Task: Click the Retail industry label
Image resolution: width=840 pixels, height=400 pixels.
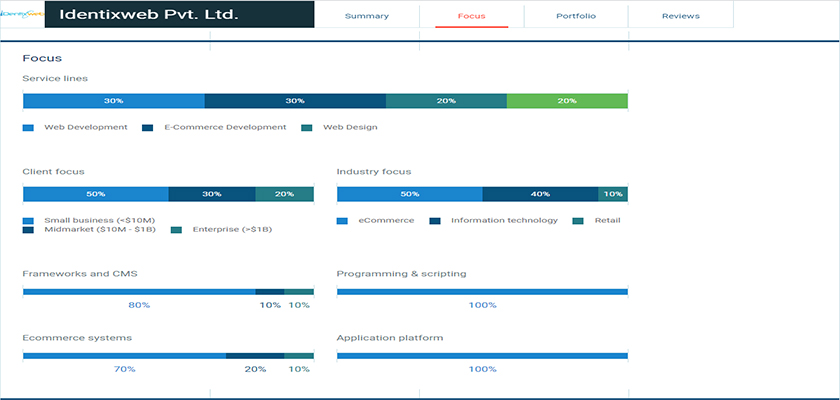Action: click(x=608, y=220)
